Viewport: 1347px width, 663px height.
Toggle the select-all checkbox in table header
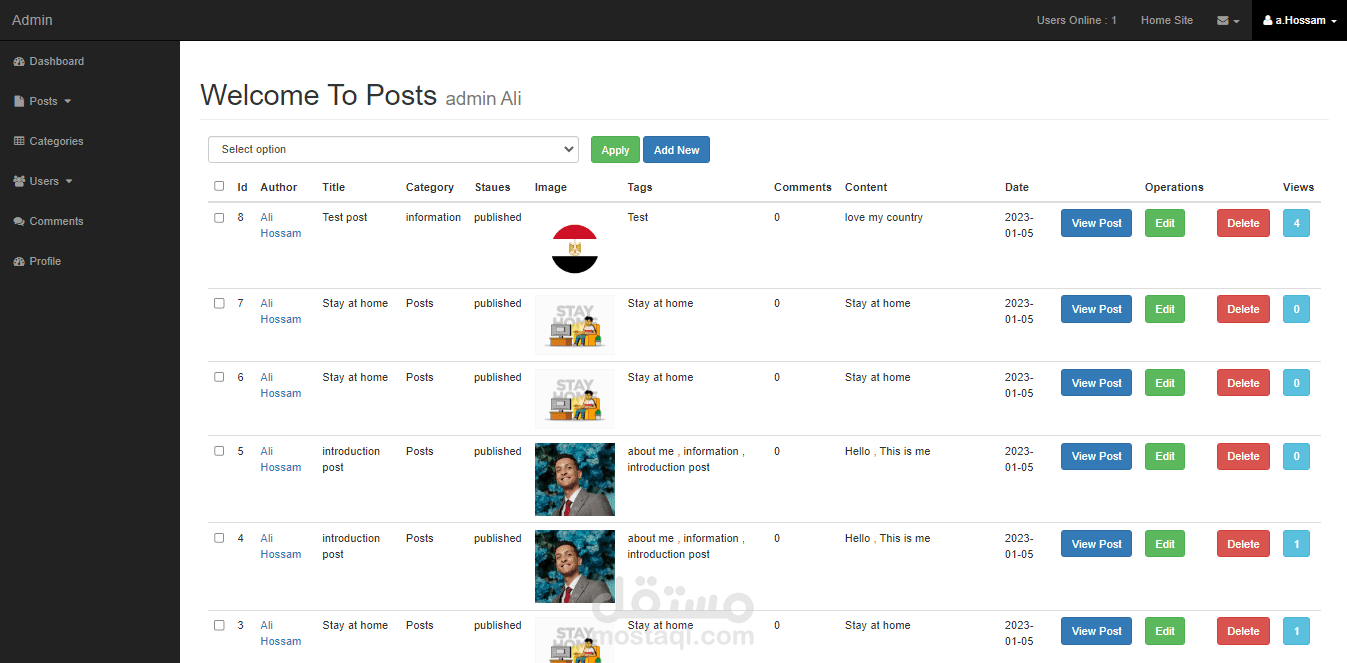point(219,186)
